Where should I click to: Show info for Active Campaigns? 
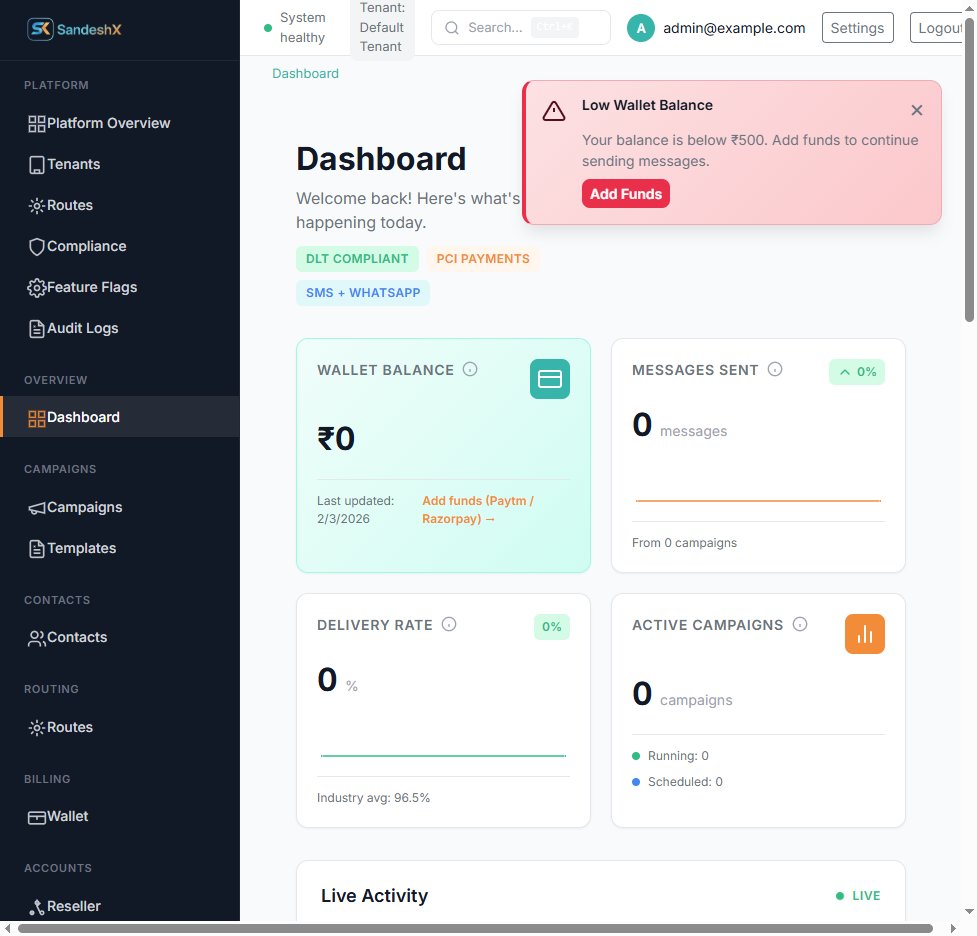(800, 624)
